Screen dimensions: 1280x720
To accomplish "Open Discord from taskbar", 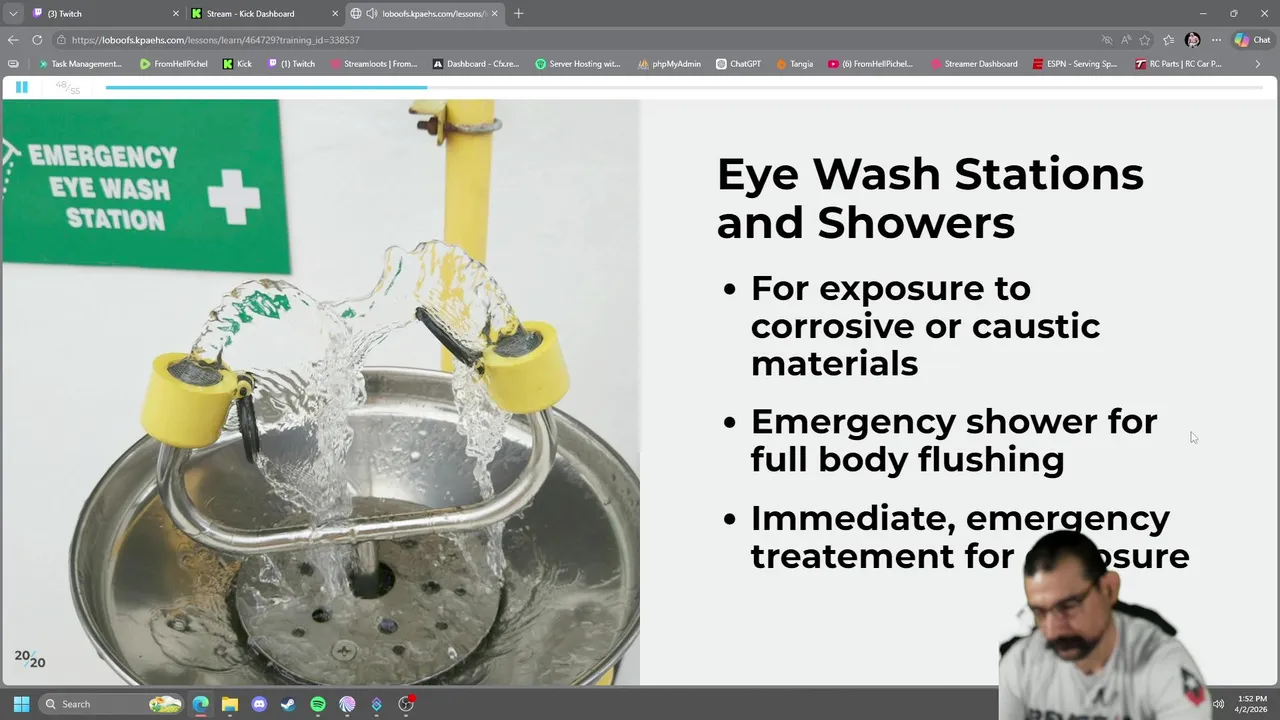I will point(259,704).
